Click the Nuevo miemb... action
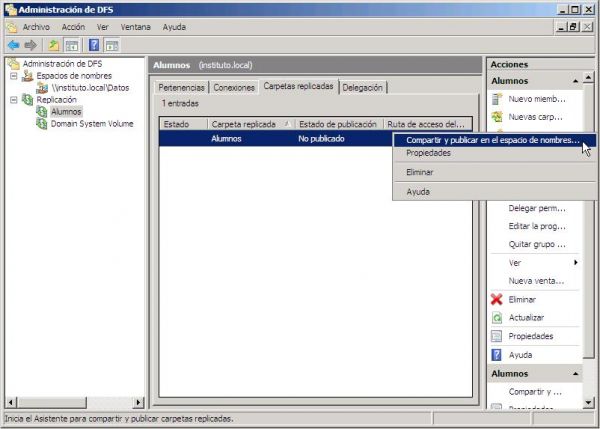 tap(537, 99)
